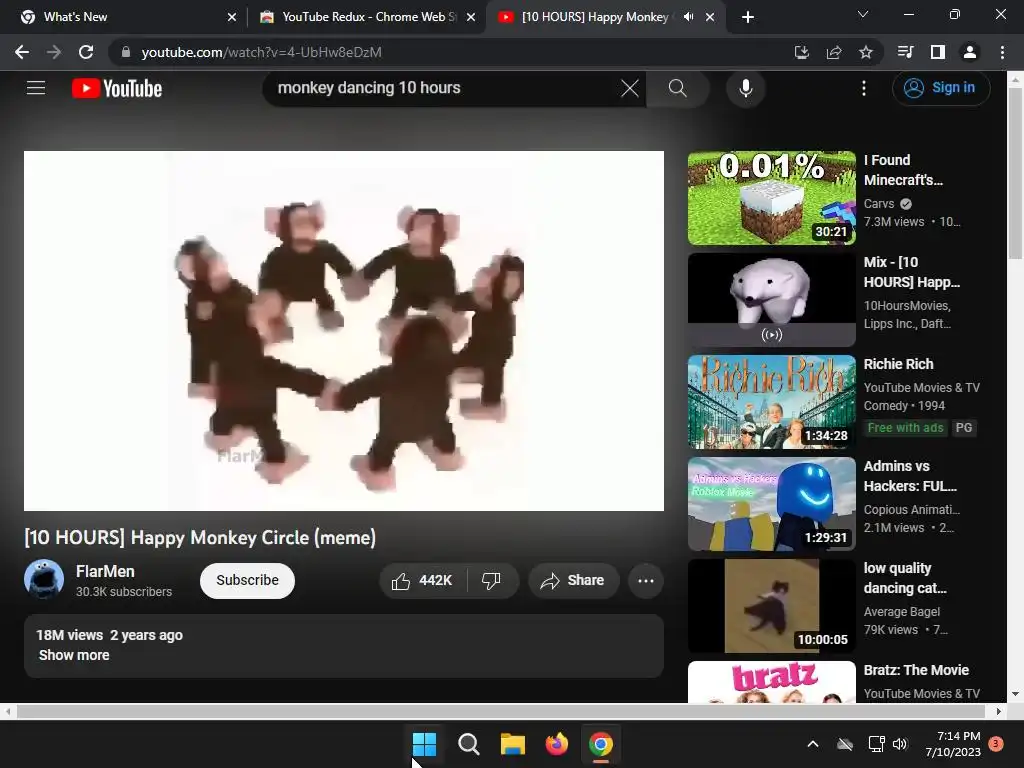
Task: Open Windows taskbar search
Action: (469, 744)
